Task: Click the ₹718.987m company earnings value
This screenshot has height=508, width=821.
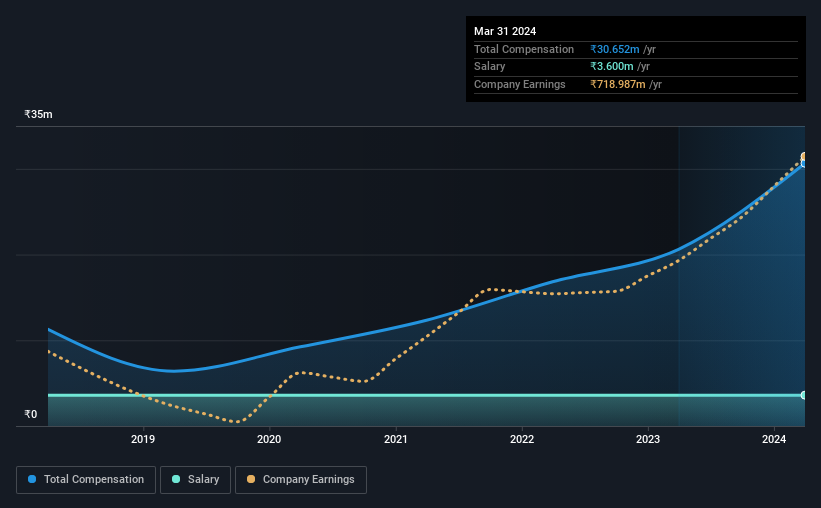Action: click(618, 84)
